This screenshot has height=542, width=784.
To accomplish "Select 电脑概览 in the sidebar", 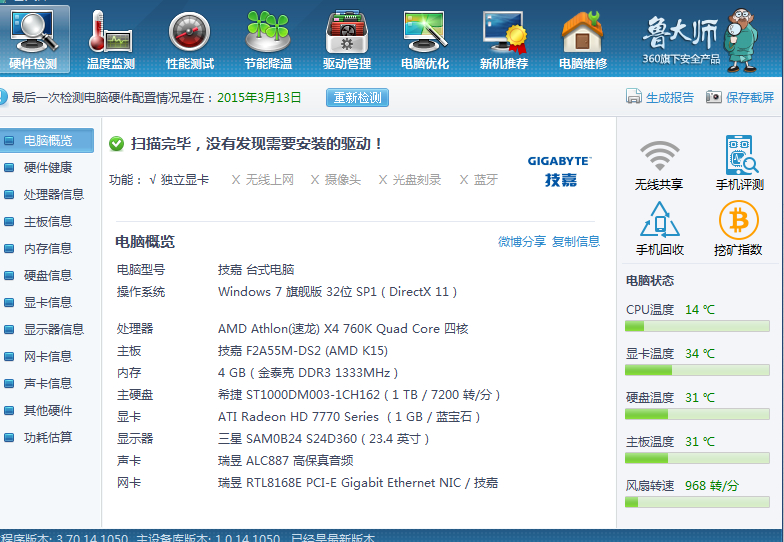I will 47,140.
